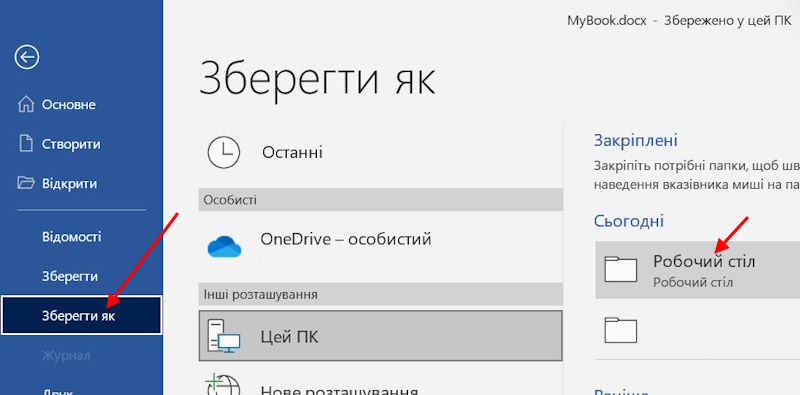The image size is (800, 395).
Task: Click the Інші розташування section label
Action: click(260, 294)
